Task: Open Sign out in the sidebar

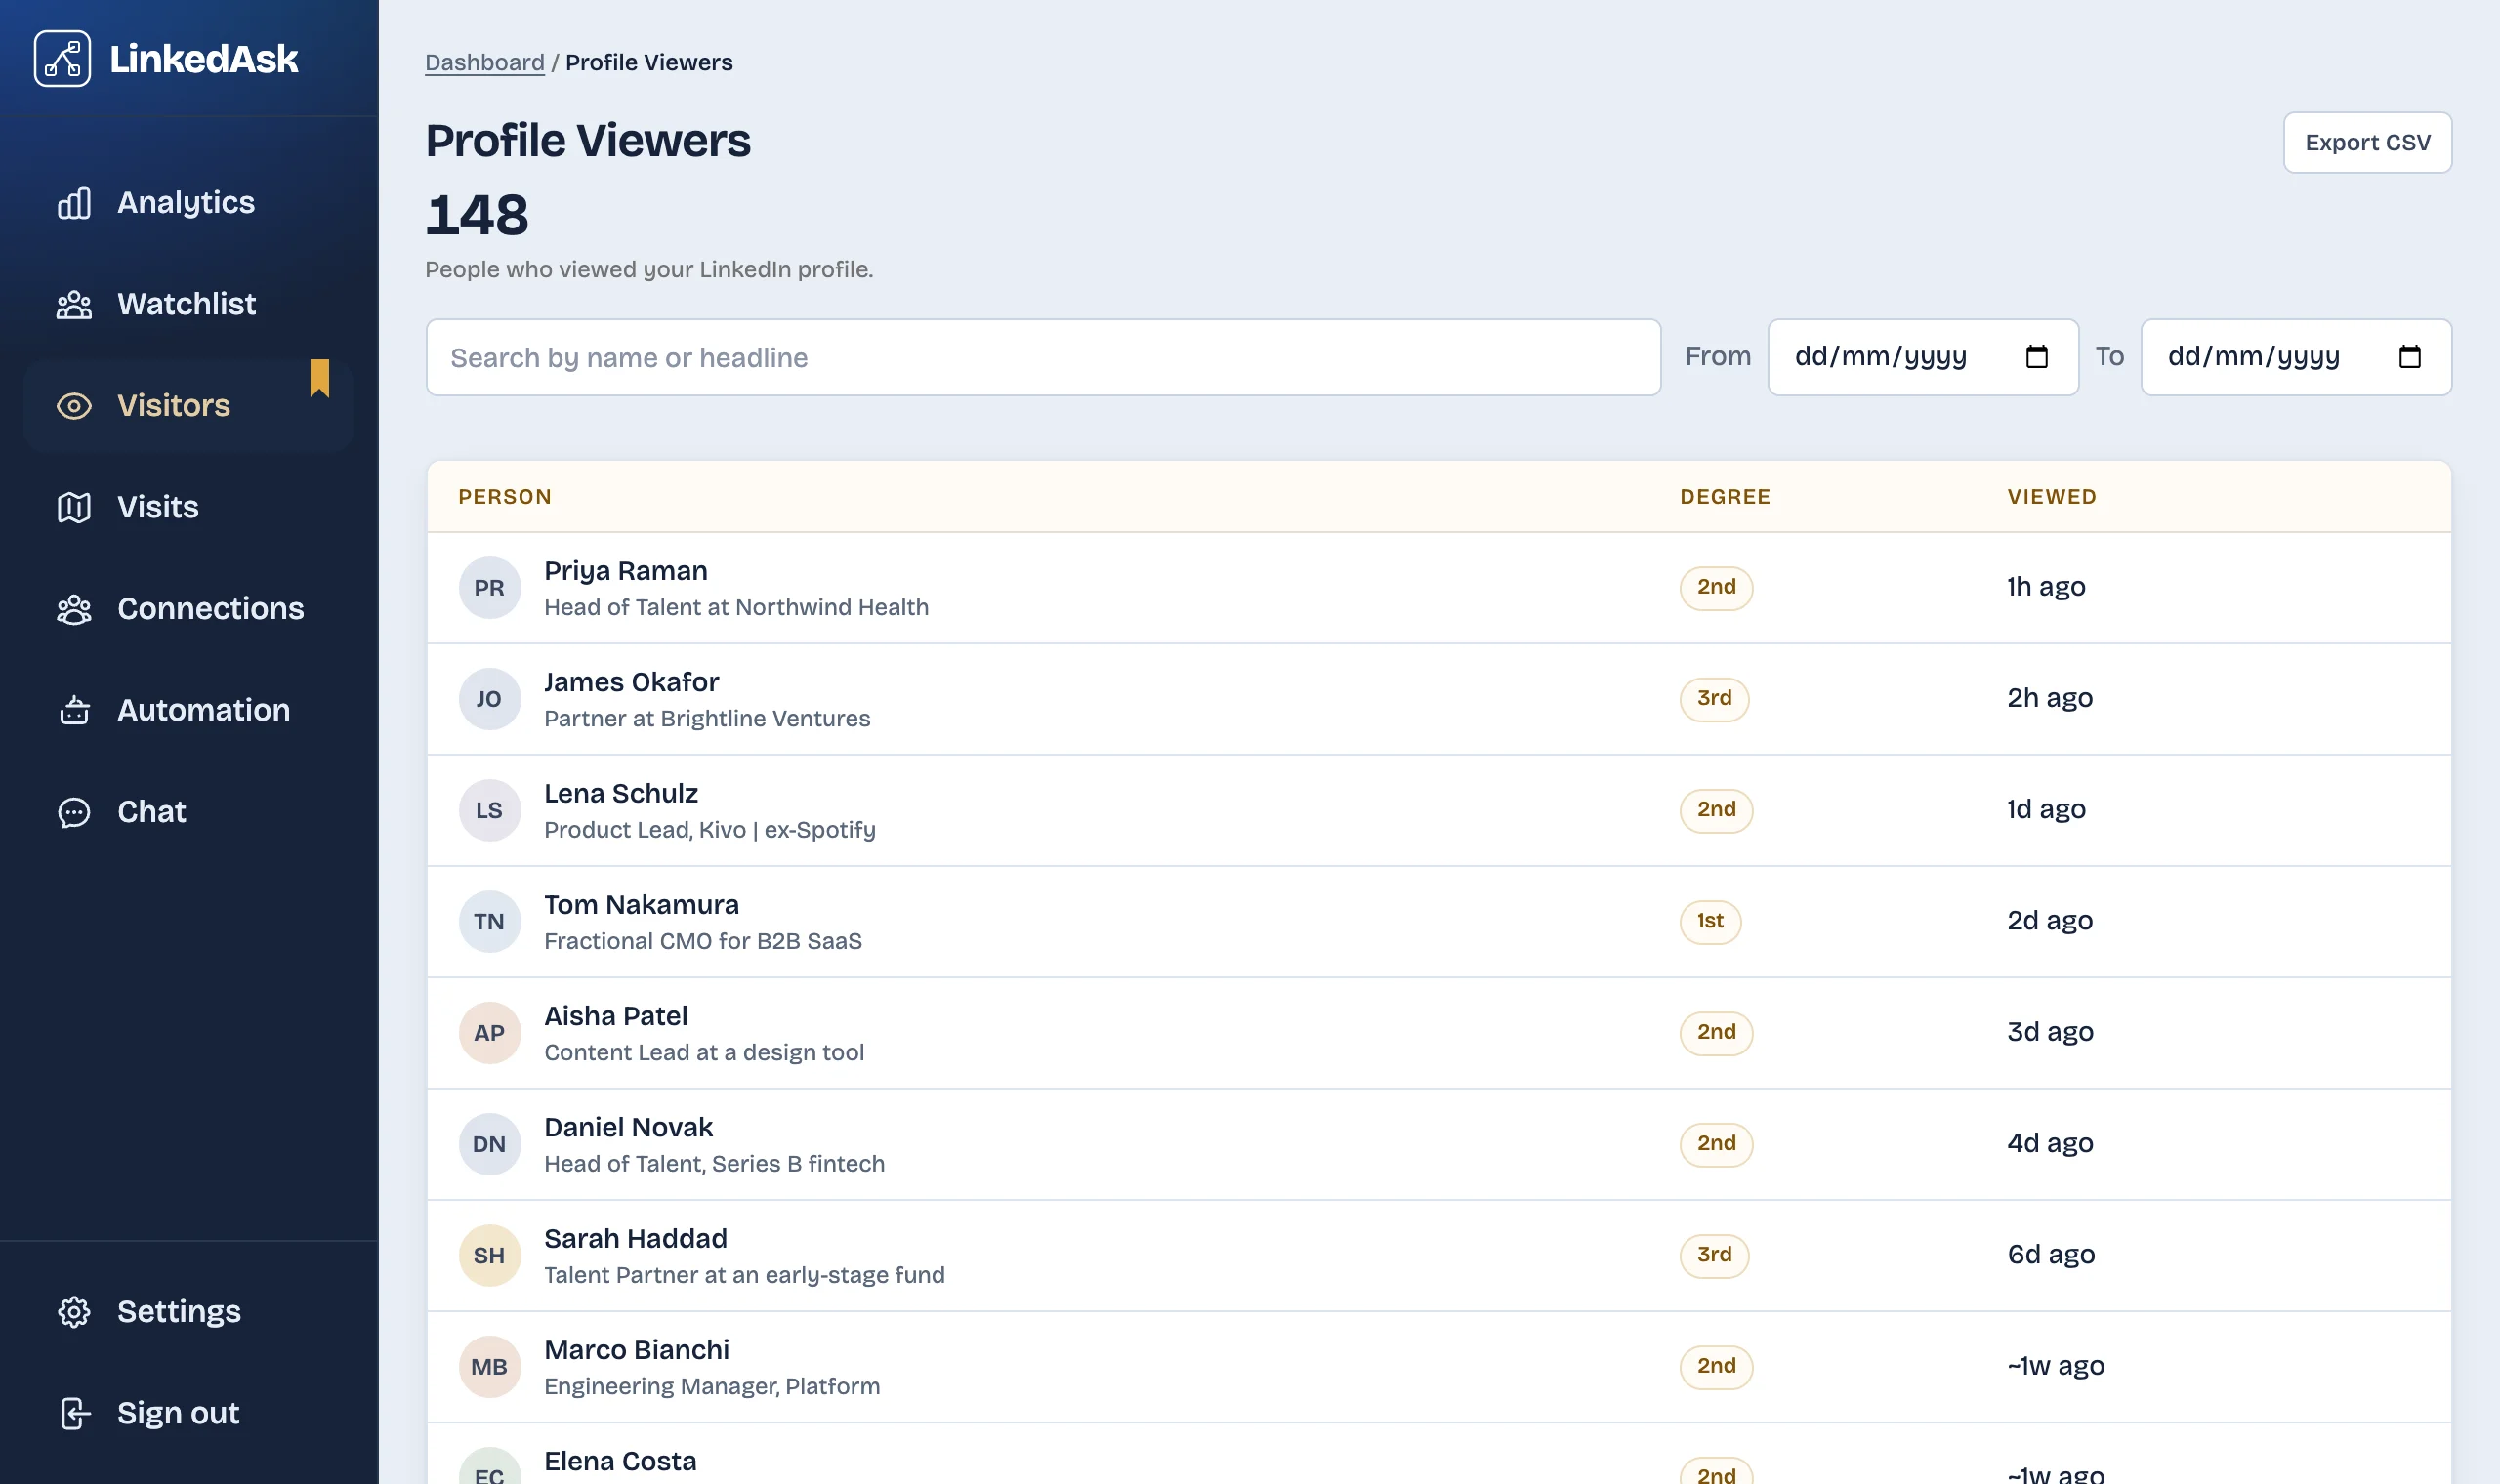Action: (189, 1413)
